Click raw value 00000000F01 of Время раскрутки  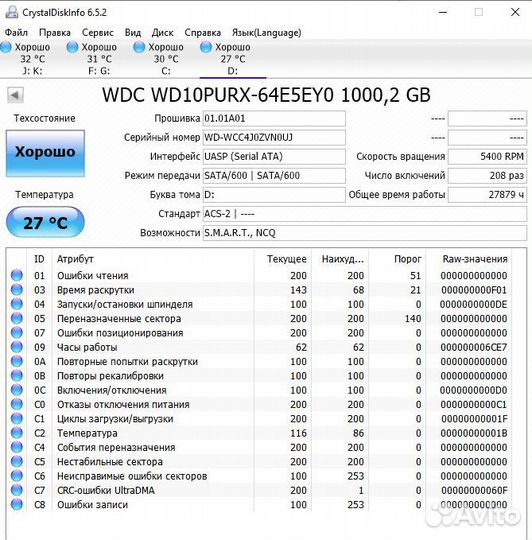tap(474, 290)
